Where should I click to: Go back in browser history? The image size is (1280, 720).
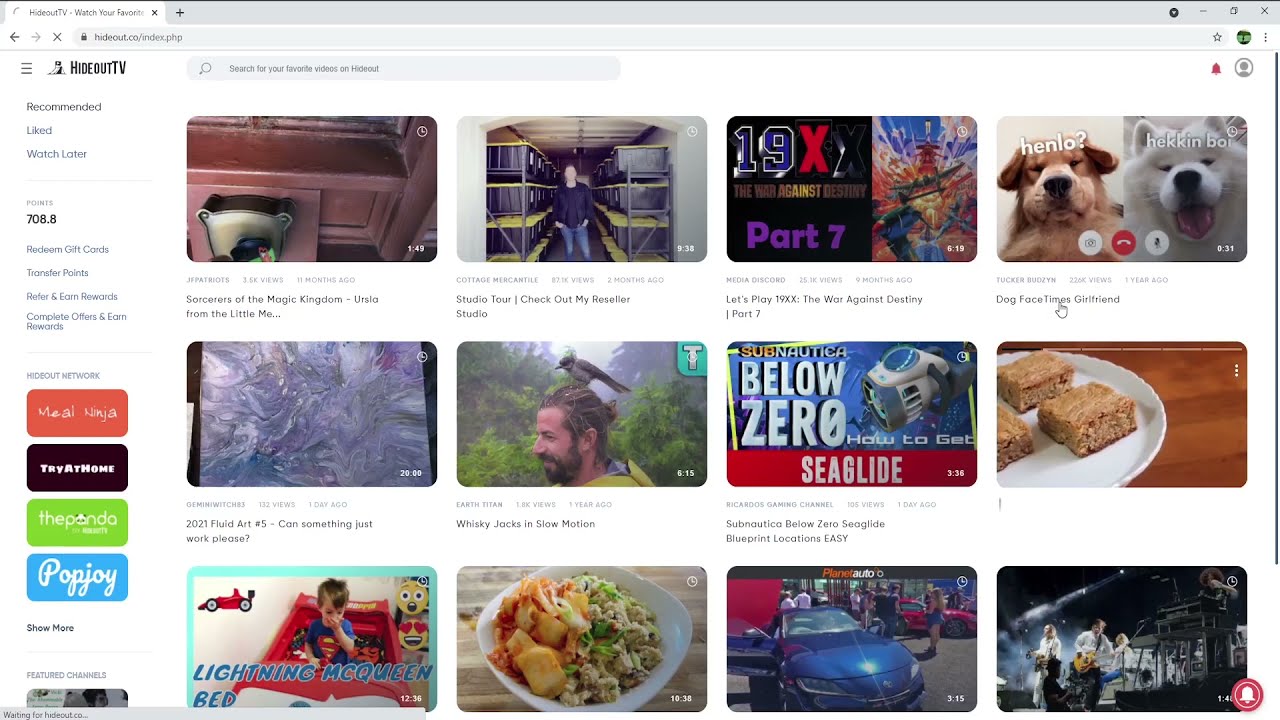14,37
